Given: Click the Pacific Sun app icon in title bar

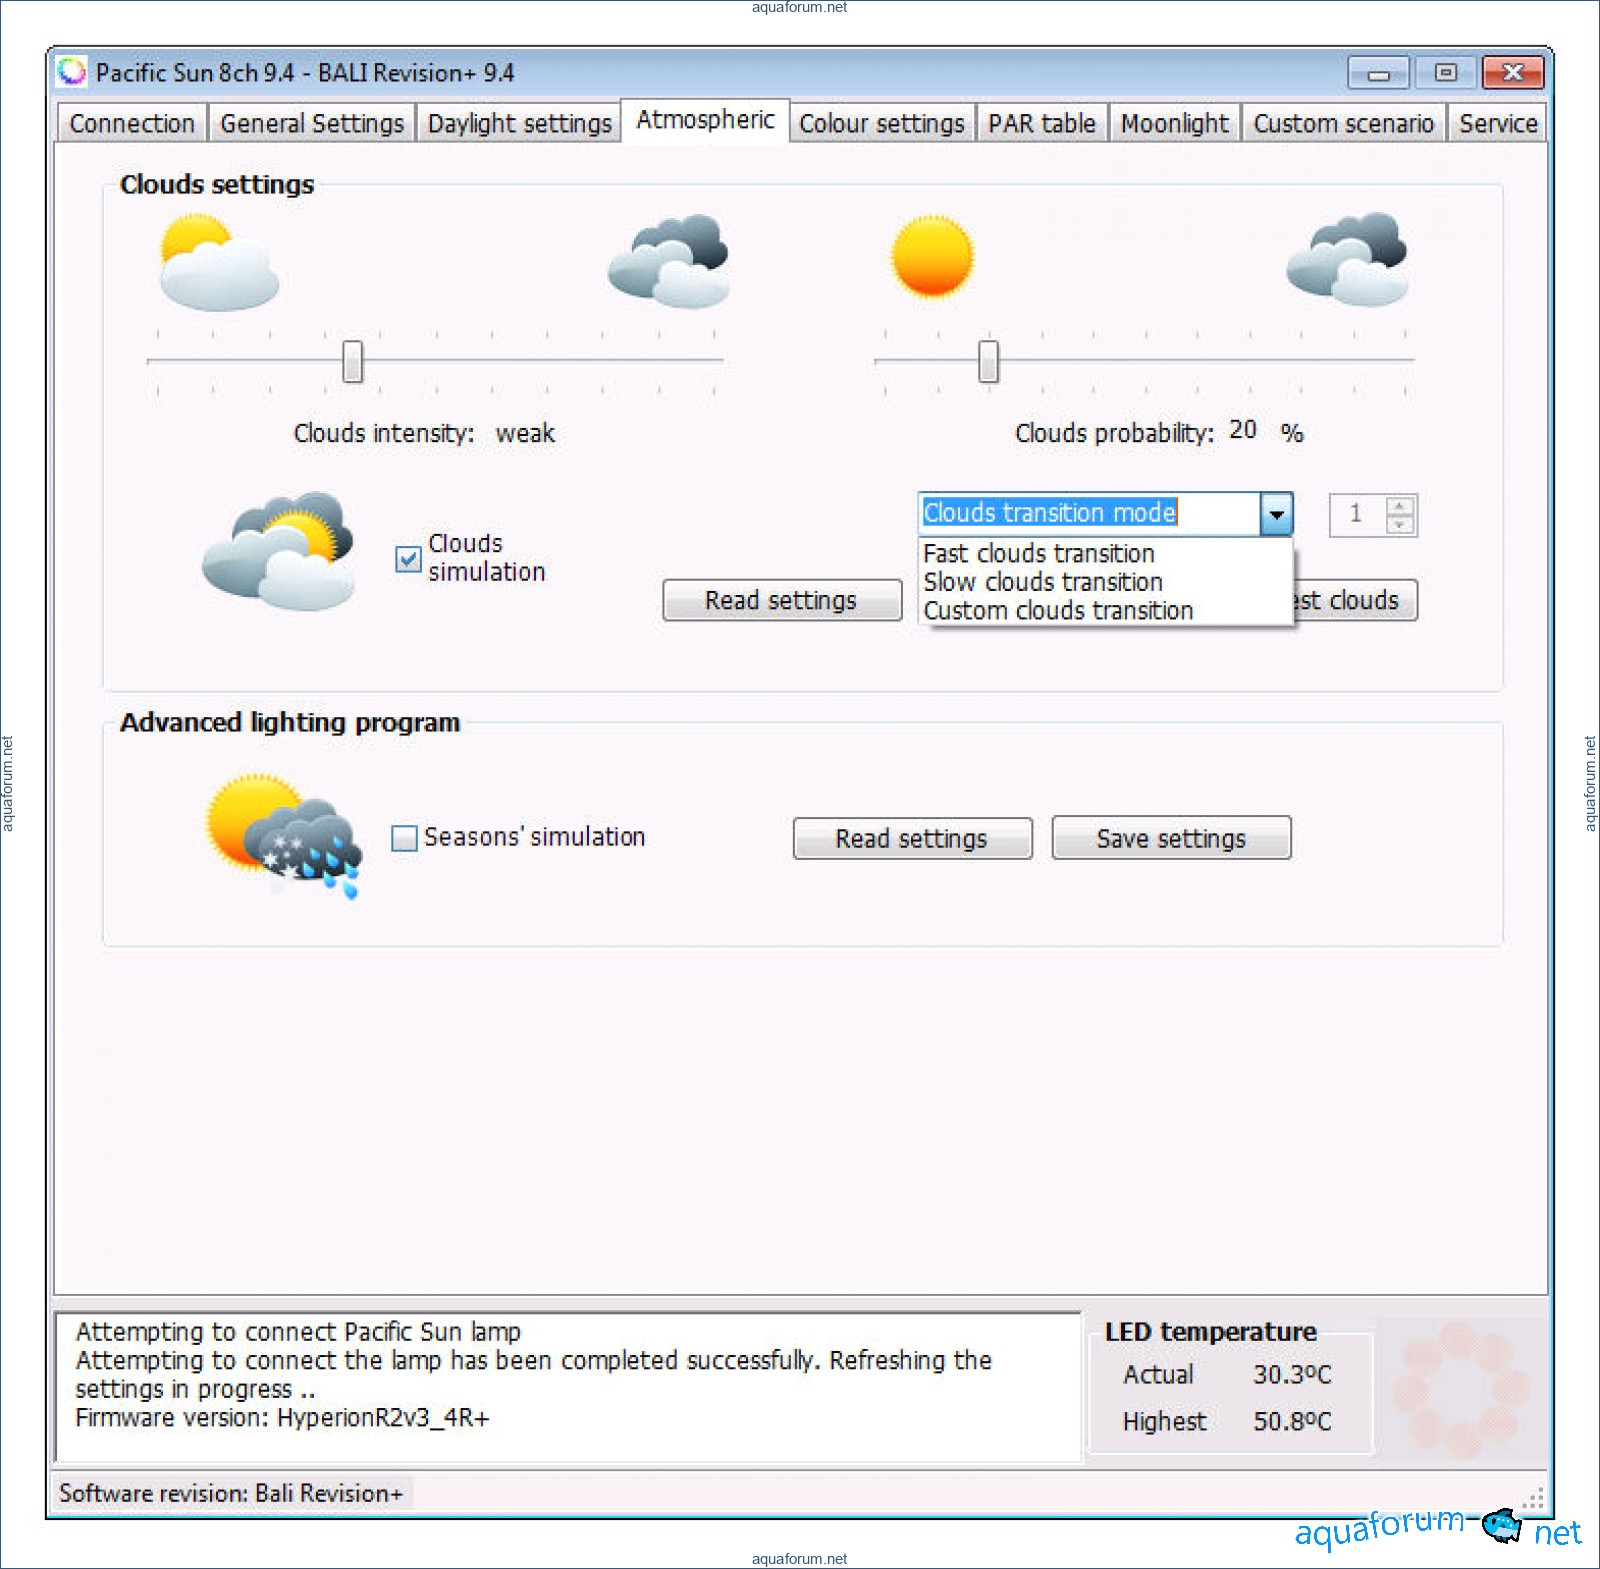Looking at the screenshot, I should [72, 72].
